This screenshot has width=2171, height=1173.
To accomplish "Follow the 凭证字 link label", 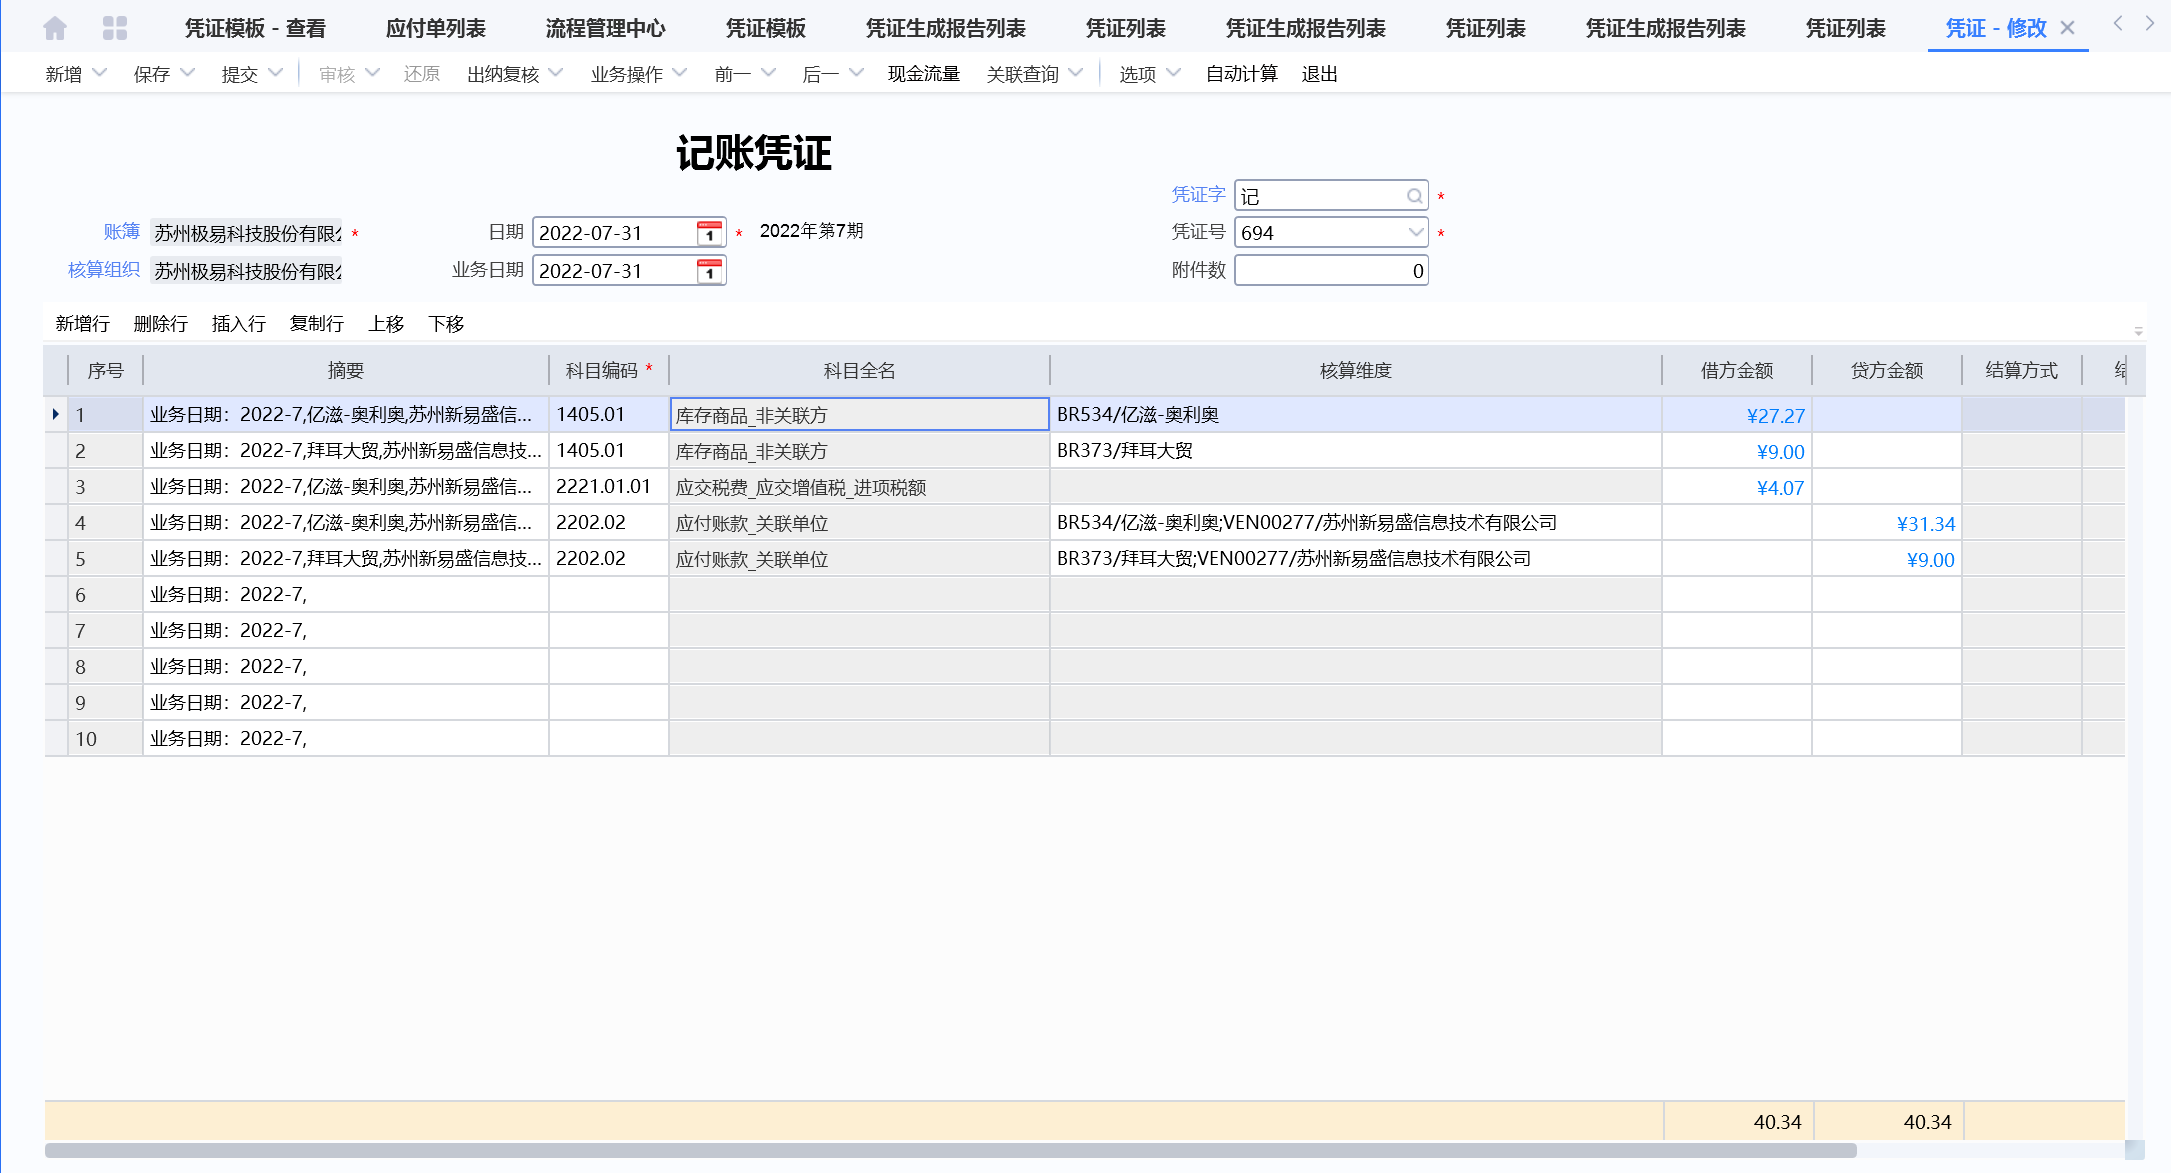I will tap(1198, 194).
